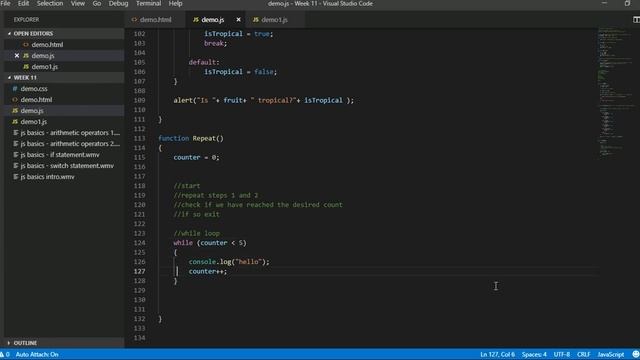Viewport: 640px width, 360px height.
Task: Click on the //while loop comment
Action: pyautogui.click(x=197, y=233)
